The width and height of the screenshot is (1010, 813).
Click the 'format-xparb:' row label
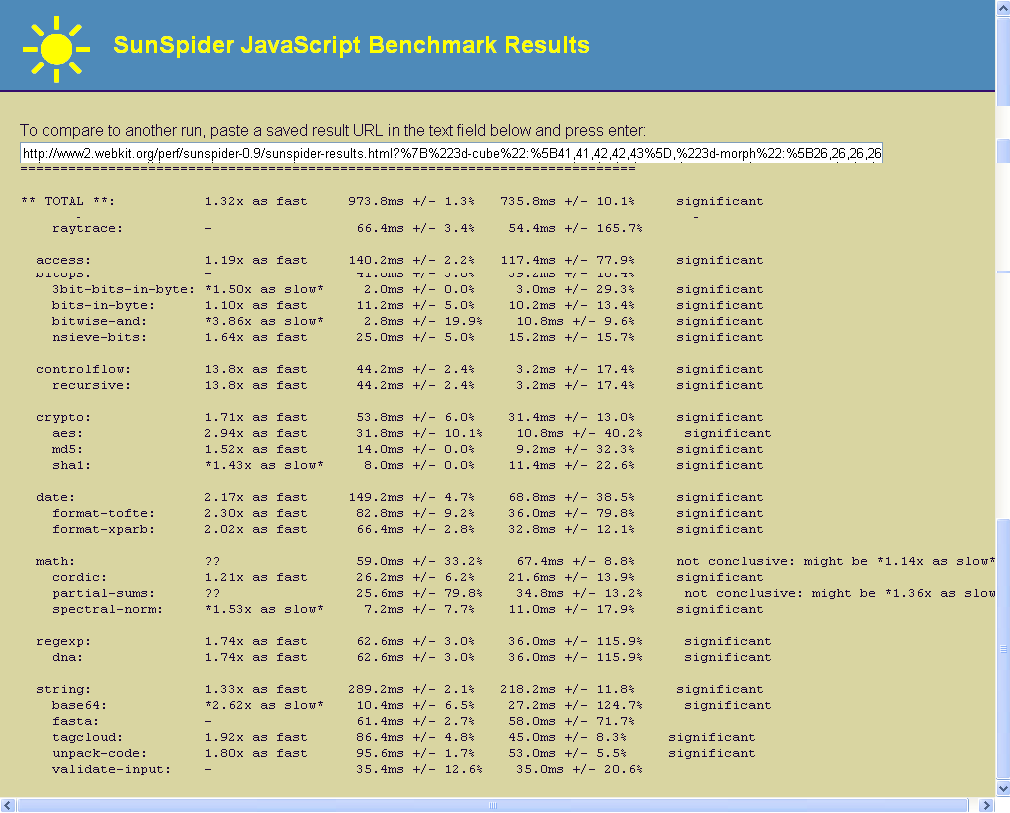click(103, 530)
